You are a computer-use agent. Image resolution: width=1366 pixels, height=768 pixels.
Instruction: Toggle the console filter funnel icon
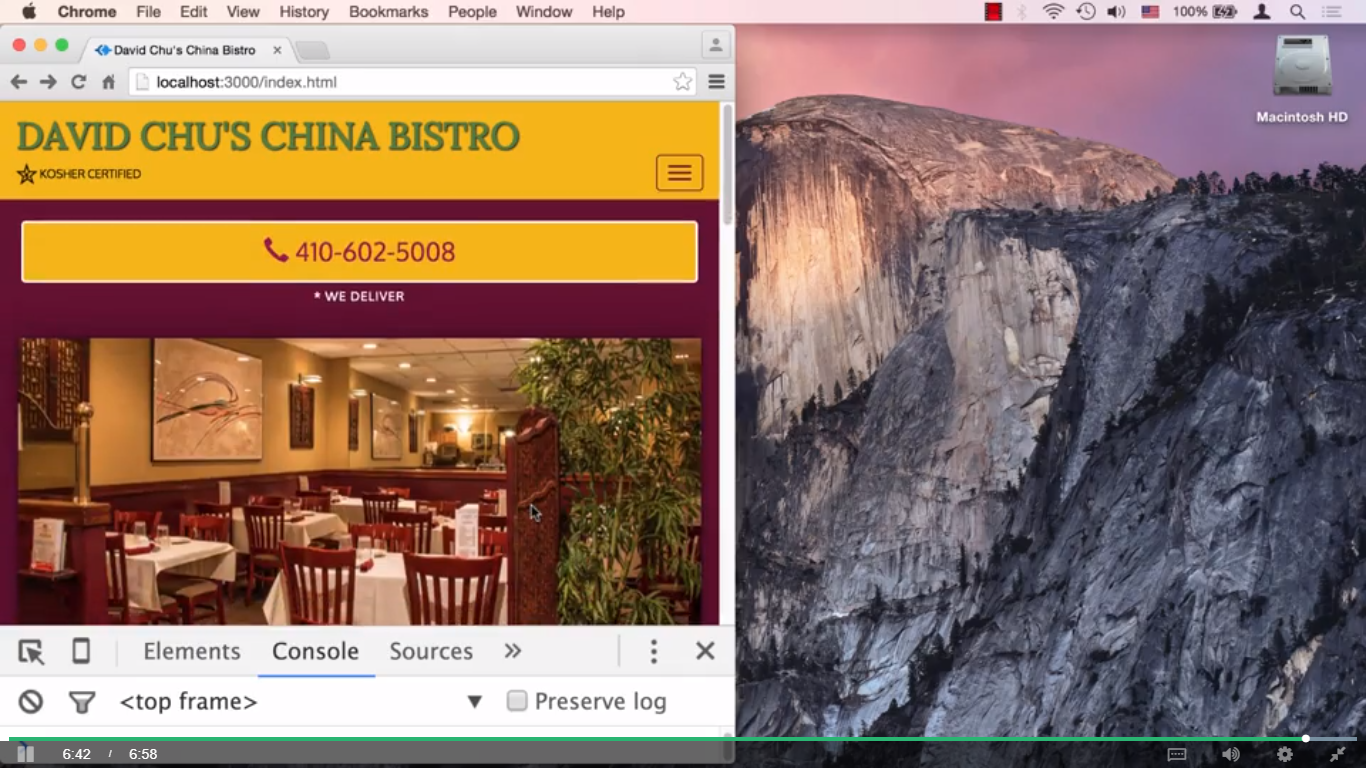[82, 703]
